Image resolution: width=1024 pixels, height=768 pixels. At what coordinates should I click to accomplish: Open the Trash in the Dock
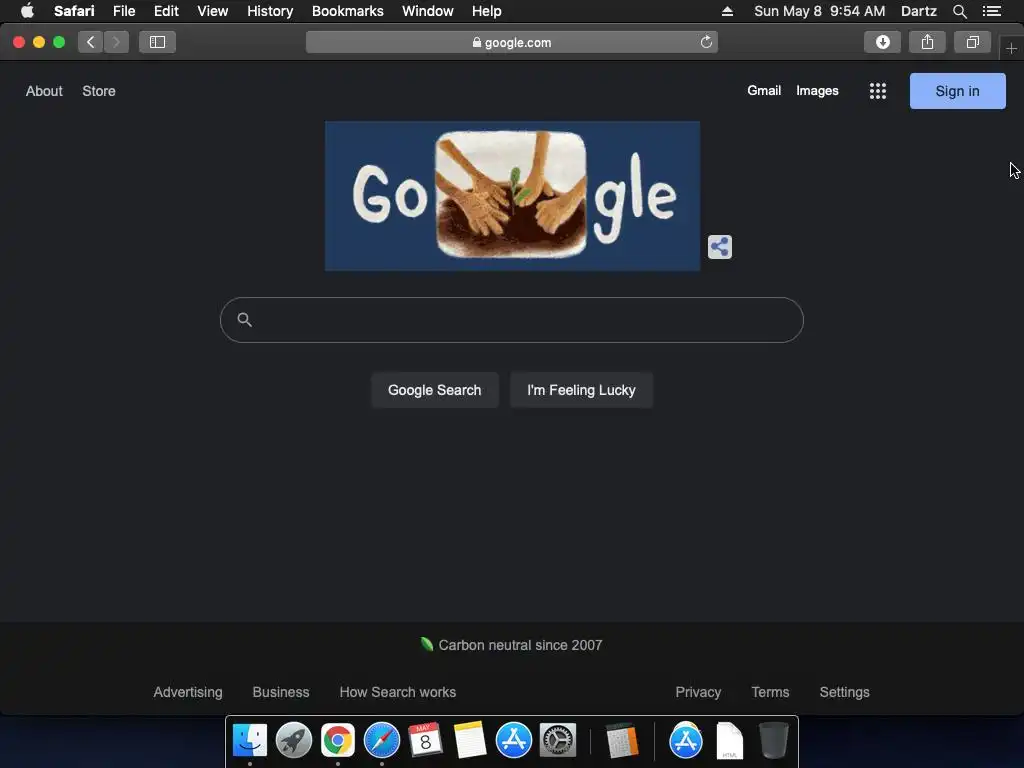(774, 740)
